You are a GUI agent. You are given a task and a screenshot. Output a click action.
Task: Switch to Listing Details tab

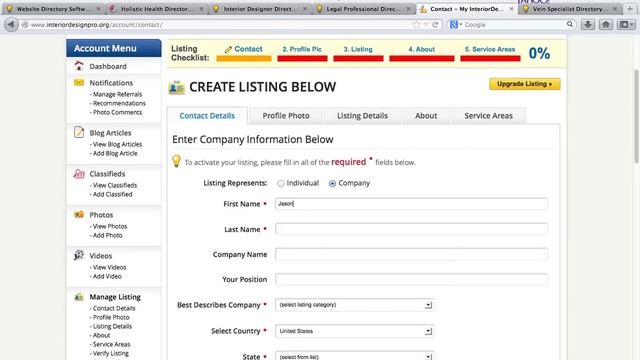click(x=362, y=116)
